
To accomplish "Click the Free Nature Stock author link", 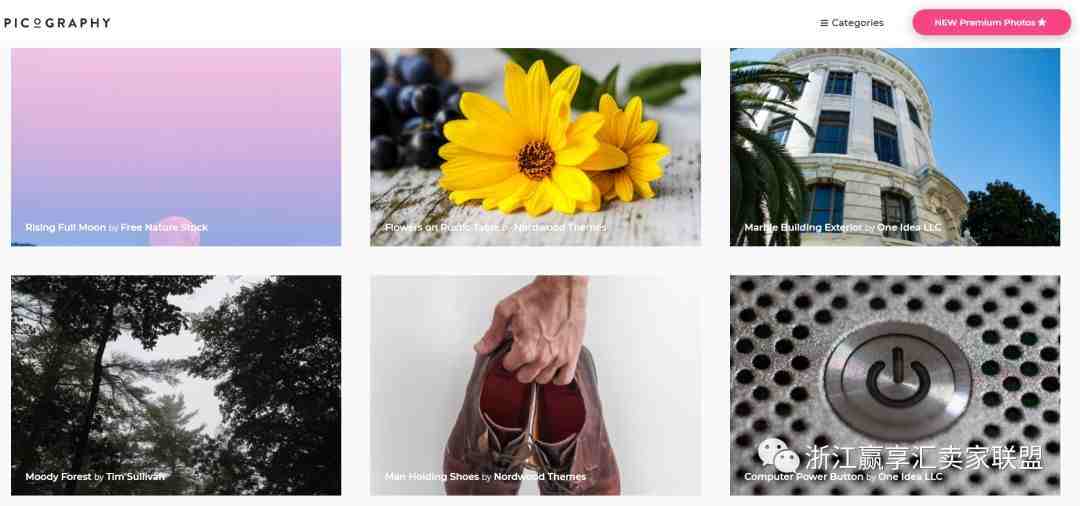I will tap(164, 227).
